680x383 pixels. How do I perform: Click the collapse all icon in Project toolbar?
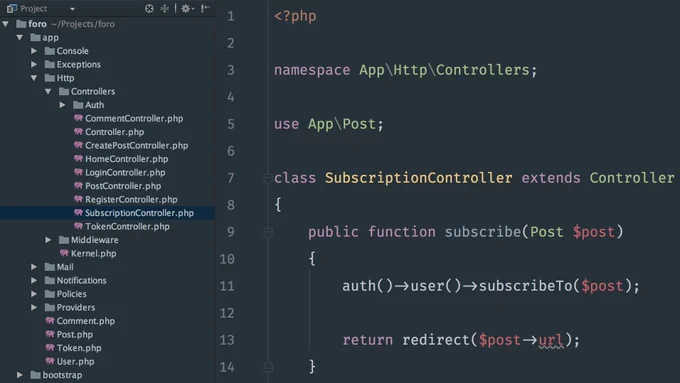[x=165, y=8]
